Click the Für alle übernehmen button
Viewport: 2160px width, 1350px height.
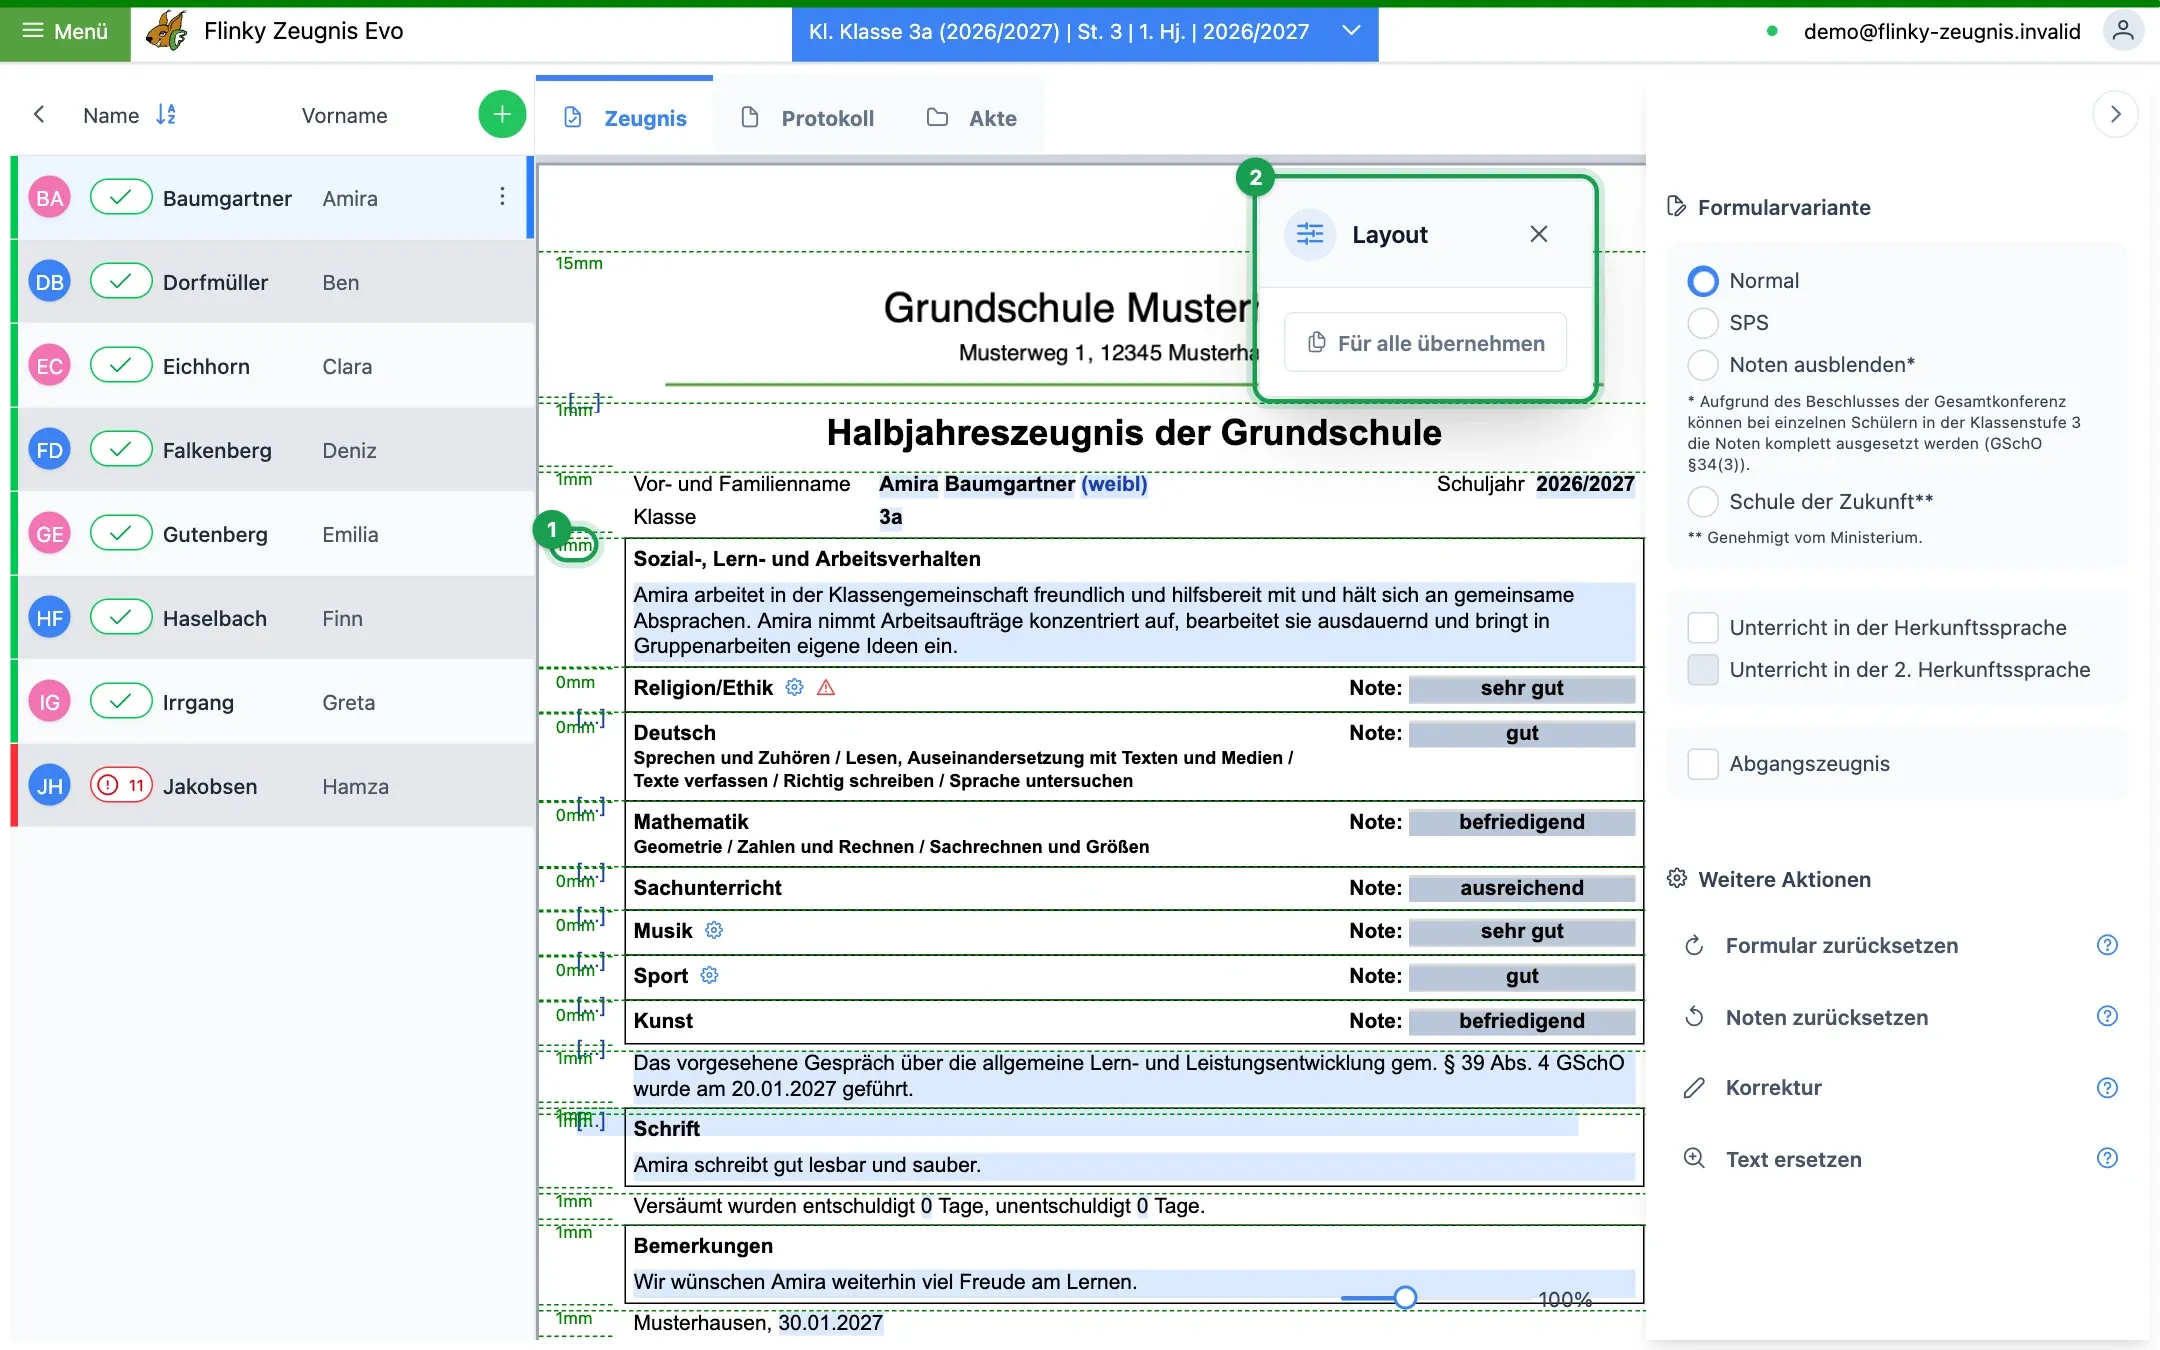coord(1426,343)
